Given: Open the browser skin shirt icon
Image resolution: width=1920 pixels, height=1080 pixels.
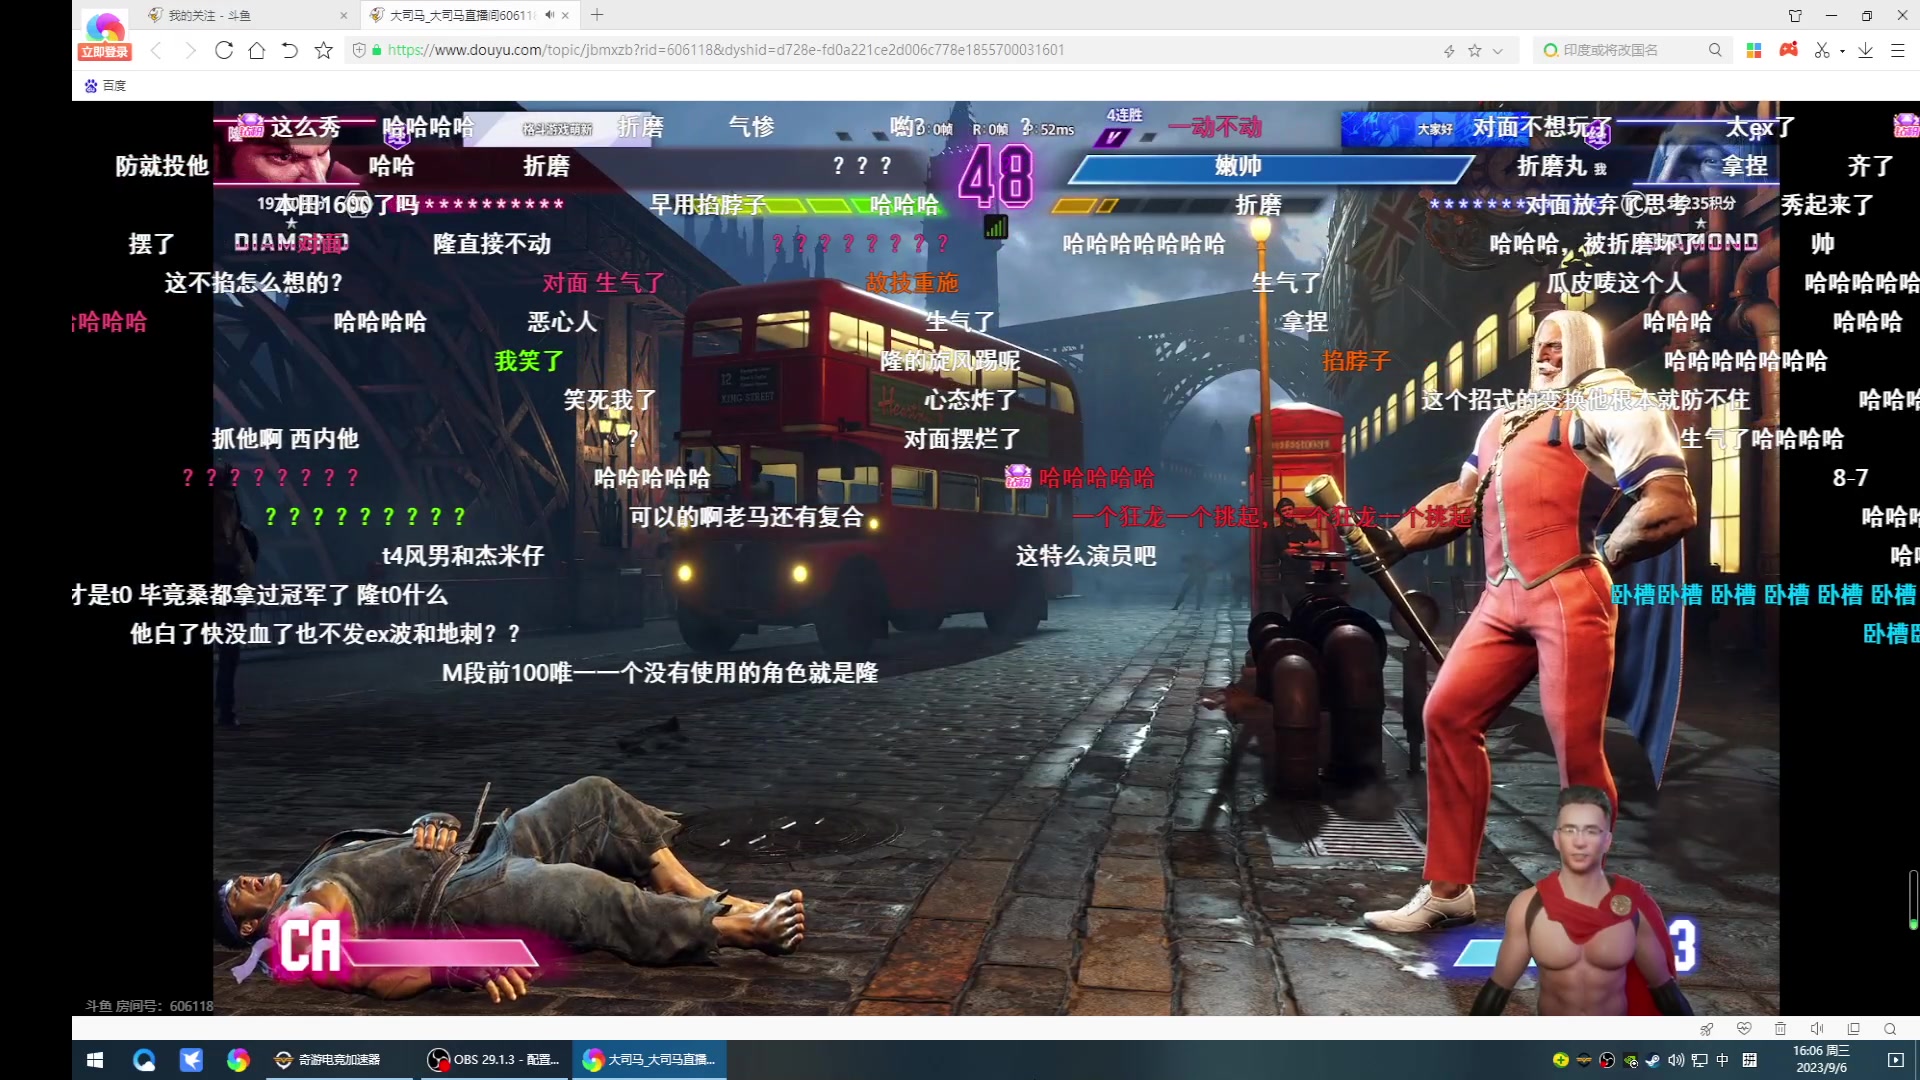Looking at the screenshot, I should pos(1795,15).
